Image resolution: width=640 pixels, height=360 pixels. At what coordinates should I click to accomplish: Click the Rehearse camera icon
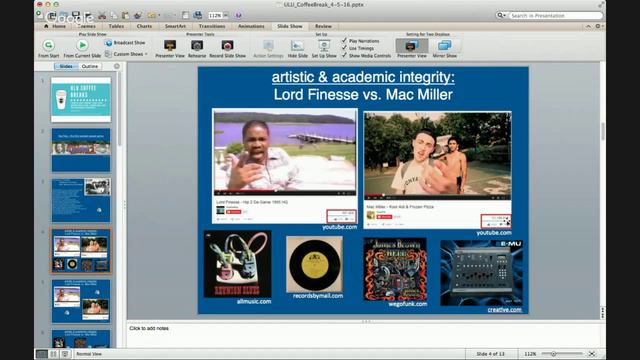(197, 45)
